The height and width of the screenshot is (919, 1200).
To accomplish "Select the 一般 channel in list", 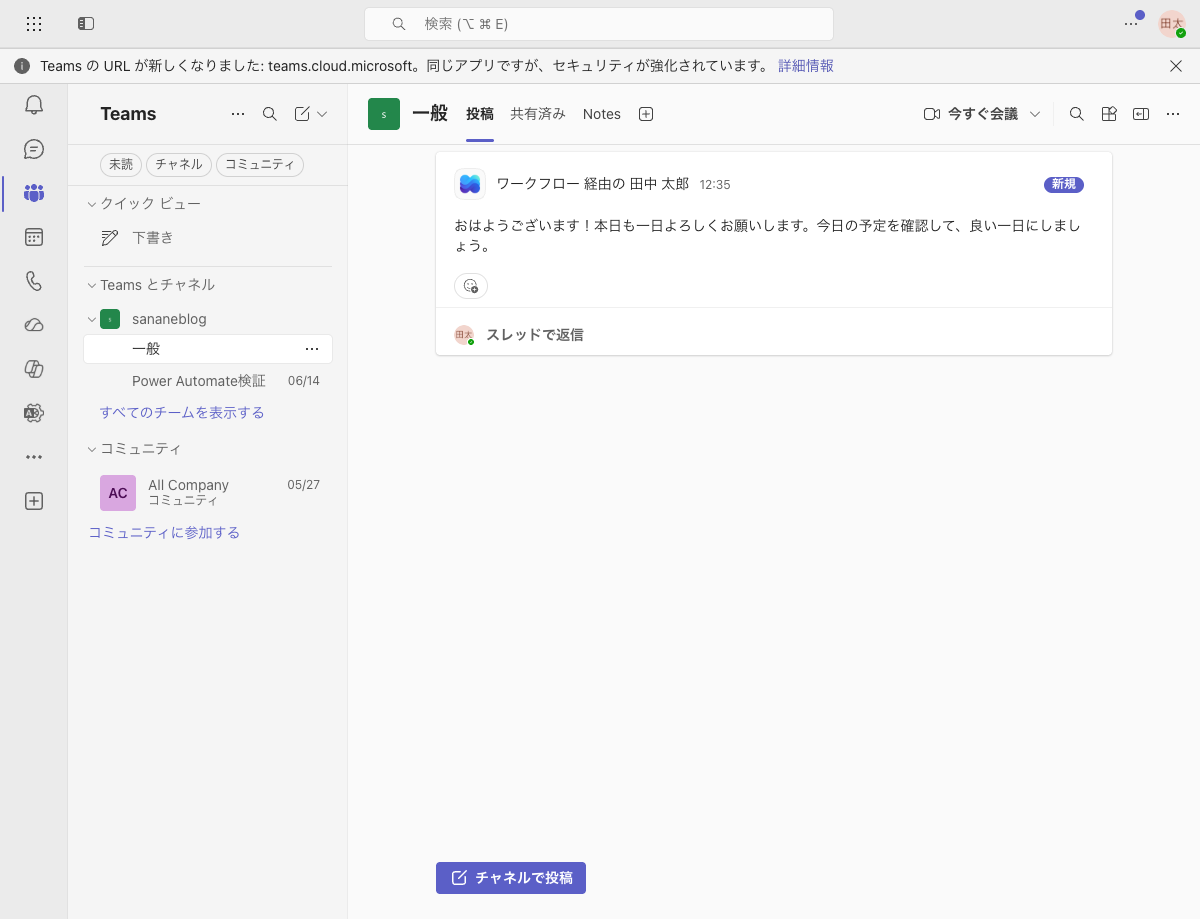I will click(208, 349).
